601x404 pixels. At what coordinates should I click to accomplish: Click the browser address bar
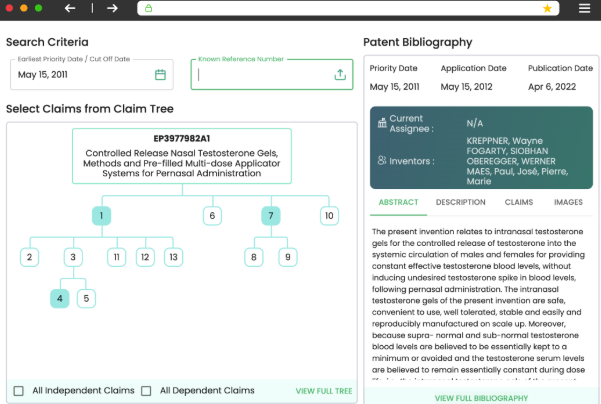(x=348, y=8)
